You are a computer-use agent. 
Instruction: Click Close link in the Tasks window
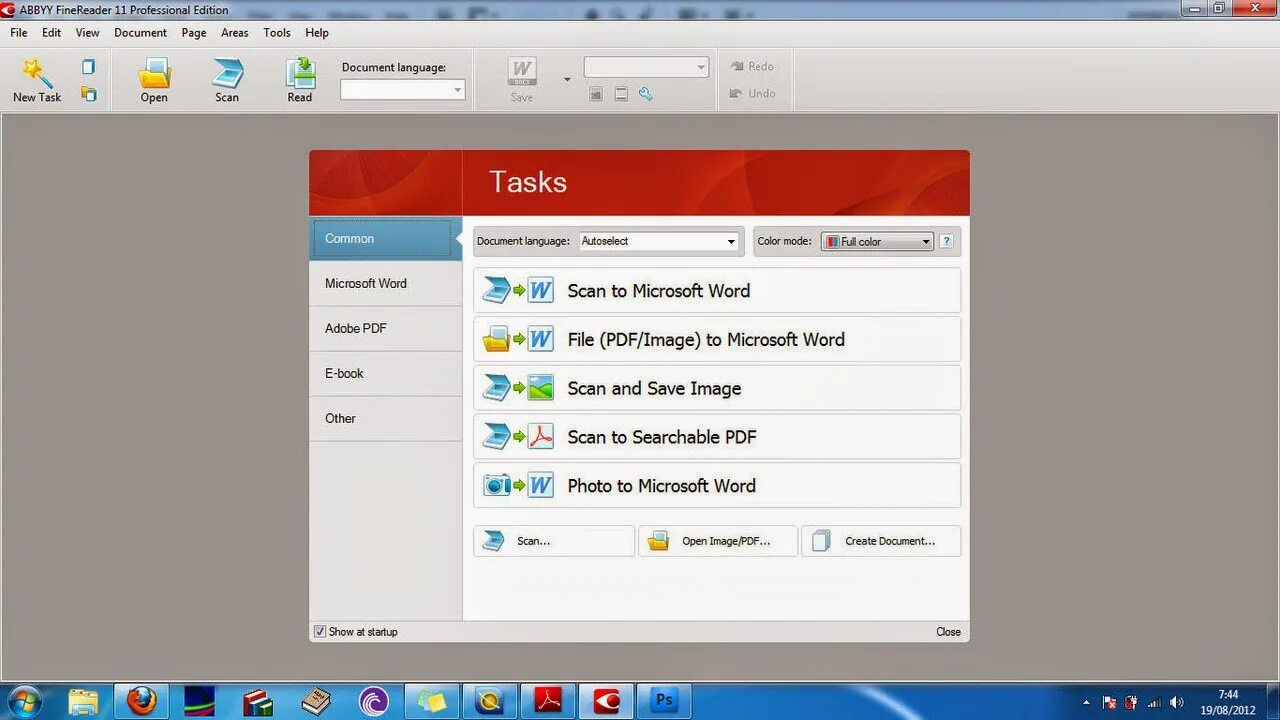click(x=948, y=632)
